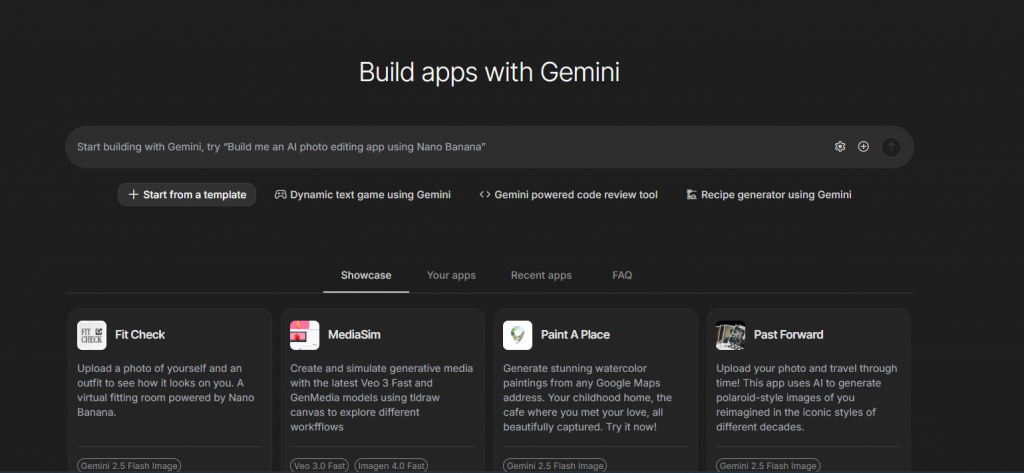Click the Paint A Place app icon
The height and width of the screenshot is (473, 1024).
pyautogui.click(x=517, y=335)
